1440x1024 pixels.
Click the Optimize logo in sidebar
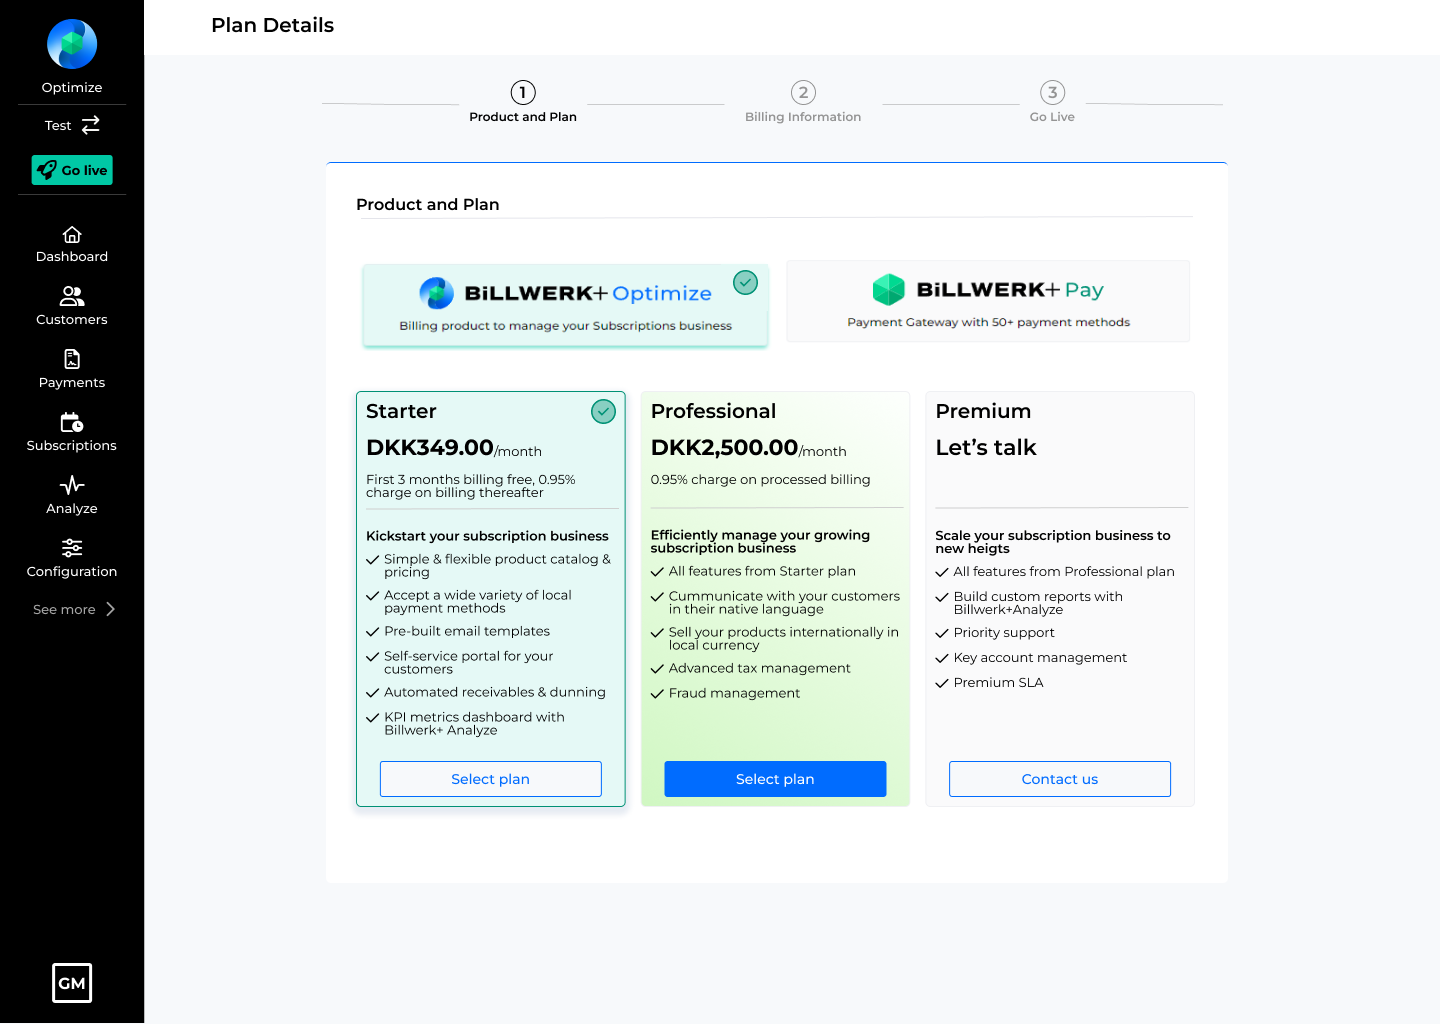(72, 44)
